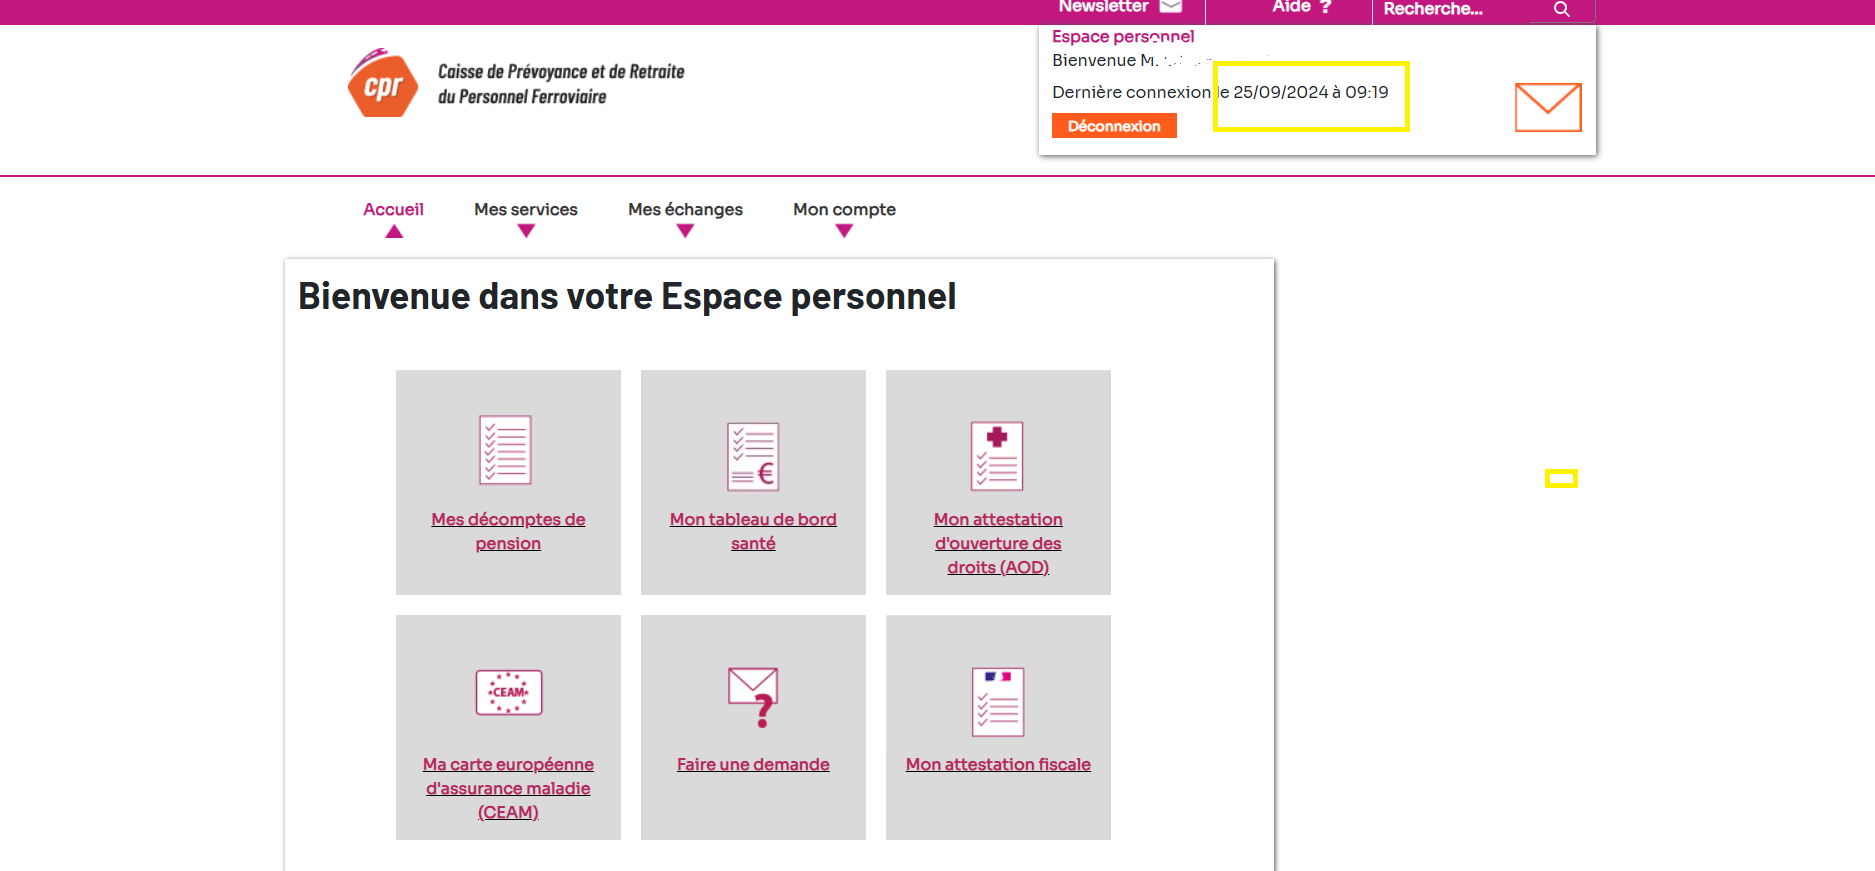Open the Aide menu in top bar

1300,8
